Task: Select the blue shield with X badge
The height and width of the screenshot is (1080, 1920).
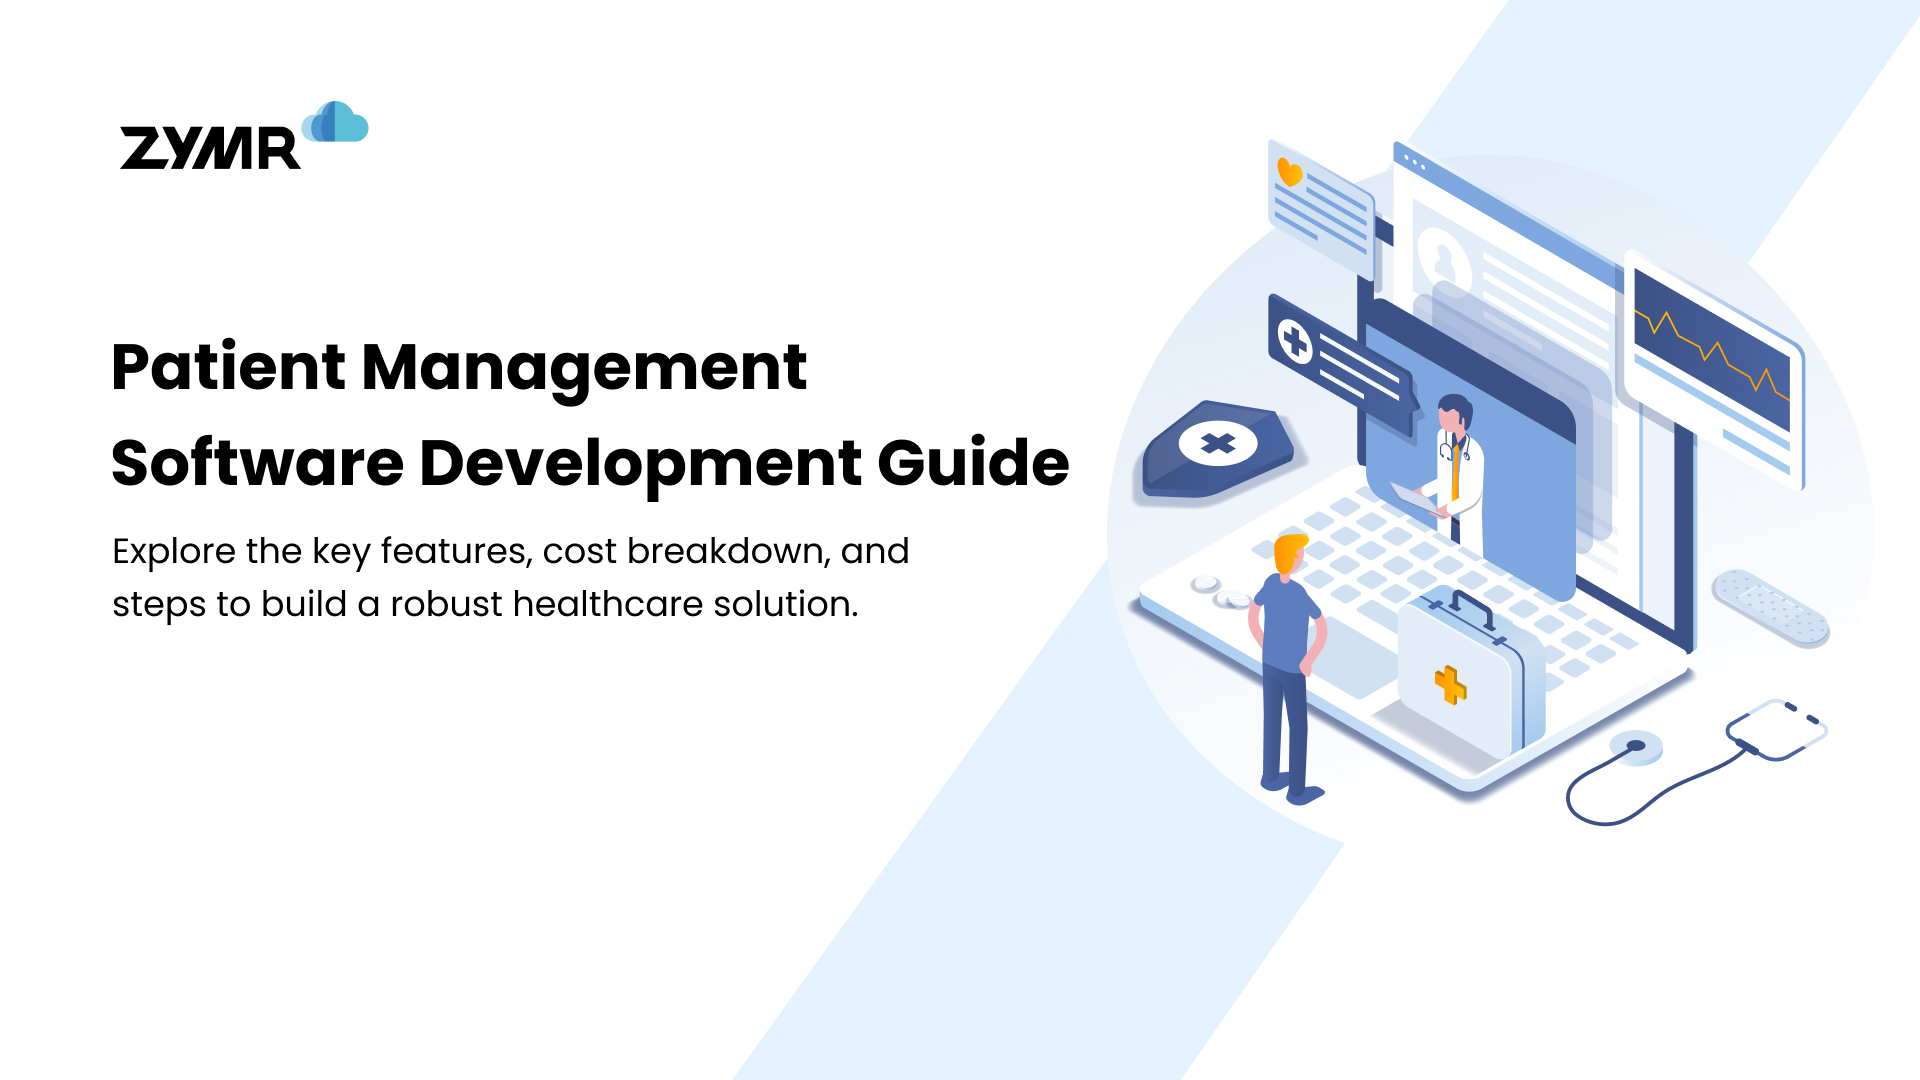Action: point(1215,445)
